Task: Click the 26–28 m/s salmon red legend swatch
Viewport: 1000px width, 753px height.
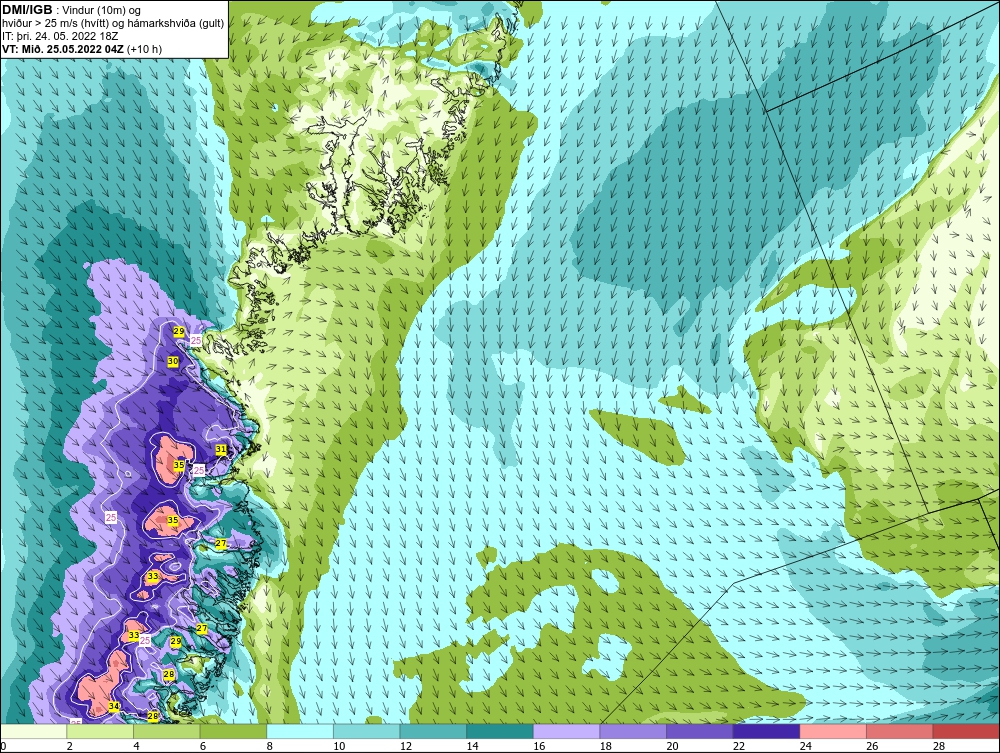Action: [x=900, y=731]
